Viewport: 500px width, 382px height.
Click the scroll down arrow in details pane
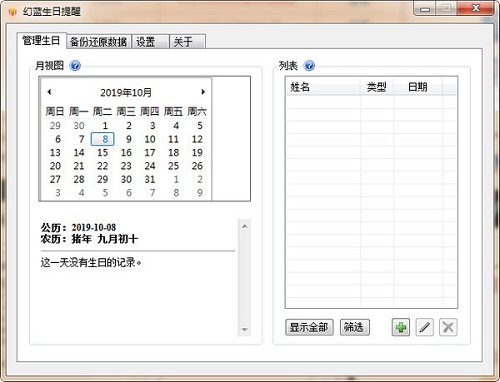[x=245, y=330]
